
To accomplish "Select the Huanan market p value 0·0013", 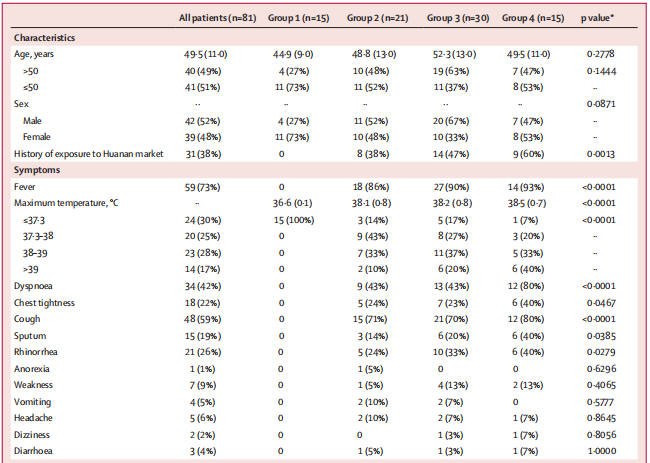I will (601, 154).
